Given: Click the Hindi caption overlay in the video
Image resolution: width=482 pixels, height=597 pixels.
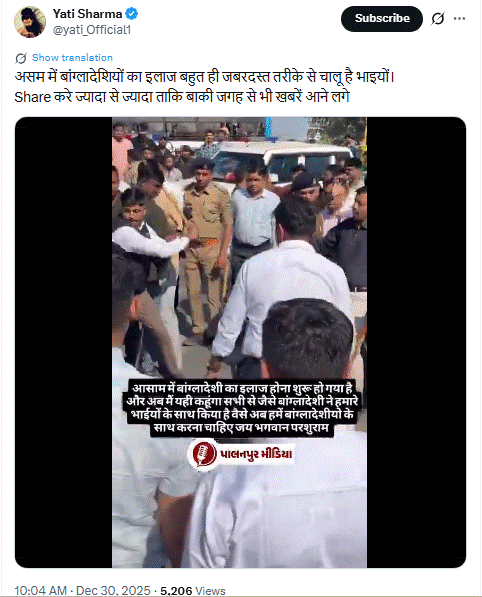Looking at the screenshot, I should coord(242,407).
